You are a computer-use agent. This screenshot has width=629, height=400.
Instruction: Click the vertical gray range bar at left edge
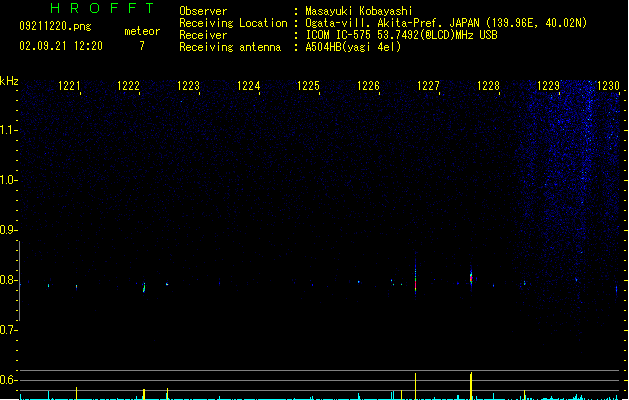(x=20, y=281)
